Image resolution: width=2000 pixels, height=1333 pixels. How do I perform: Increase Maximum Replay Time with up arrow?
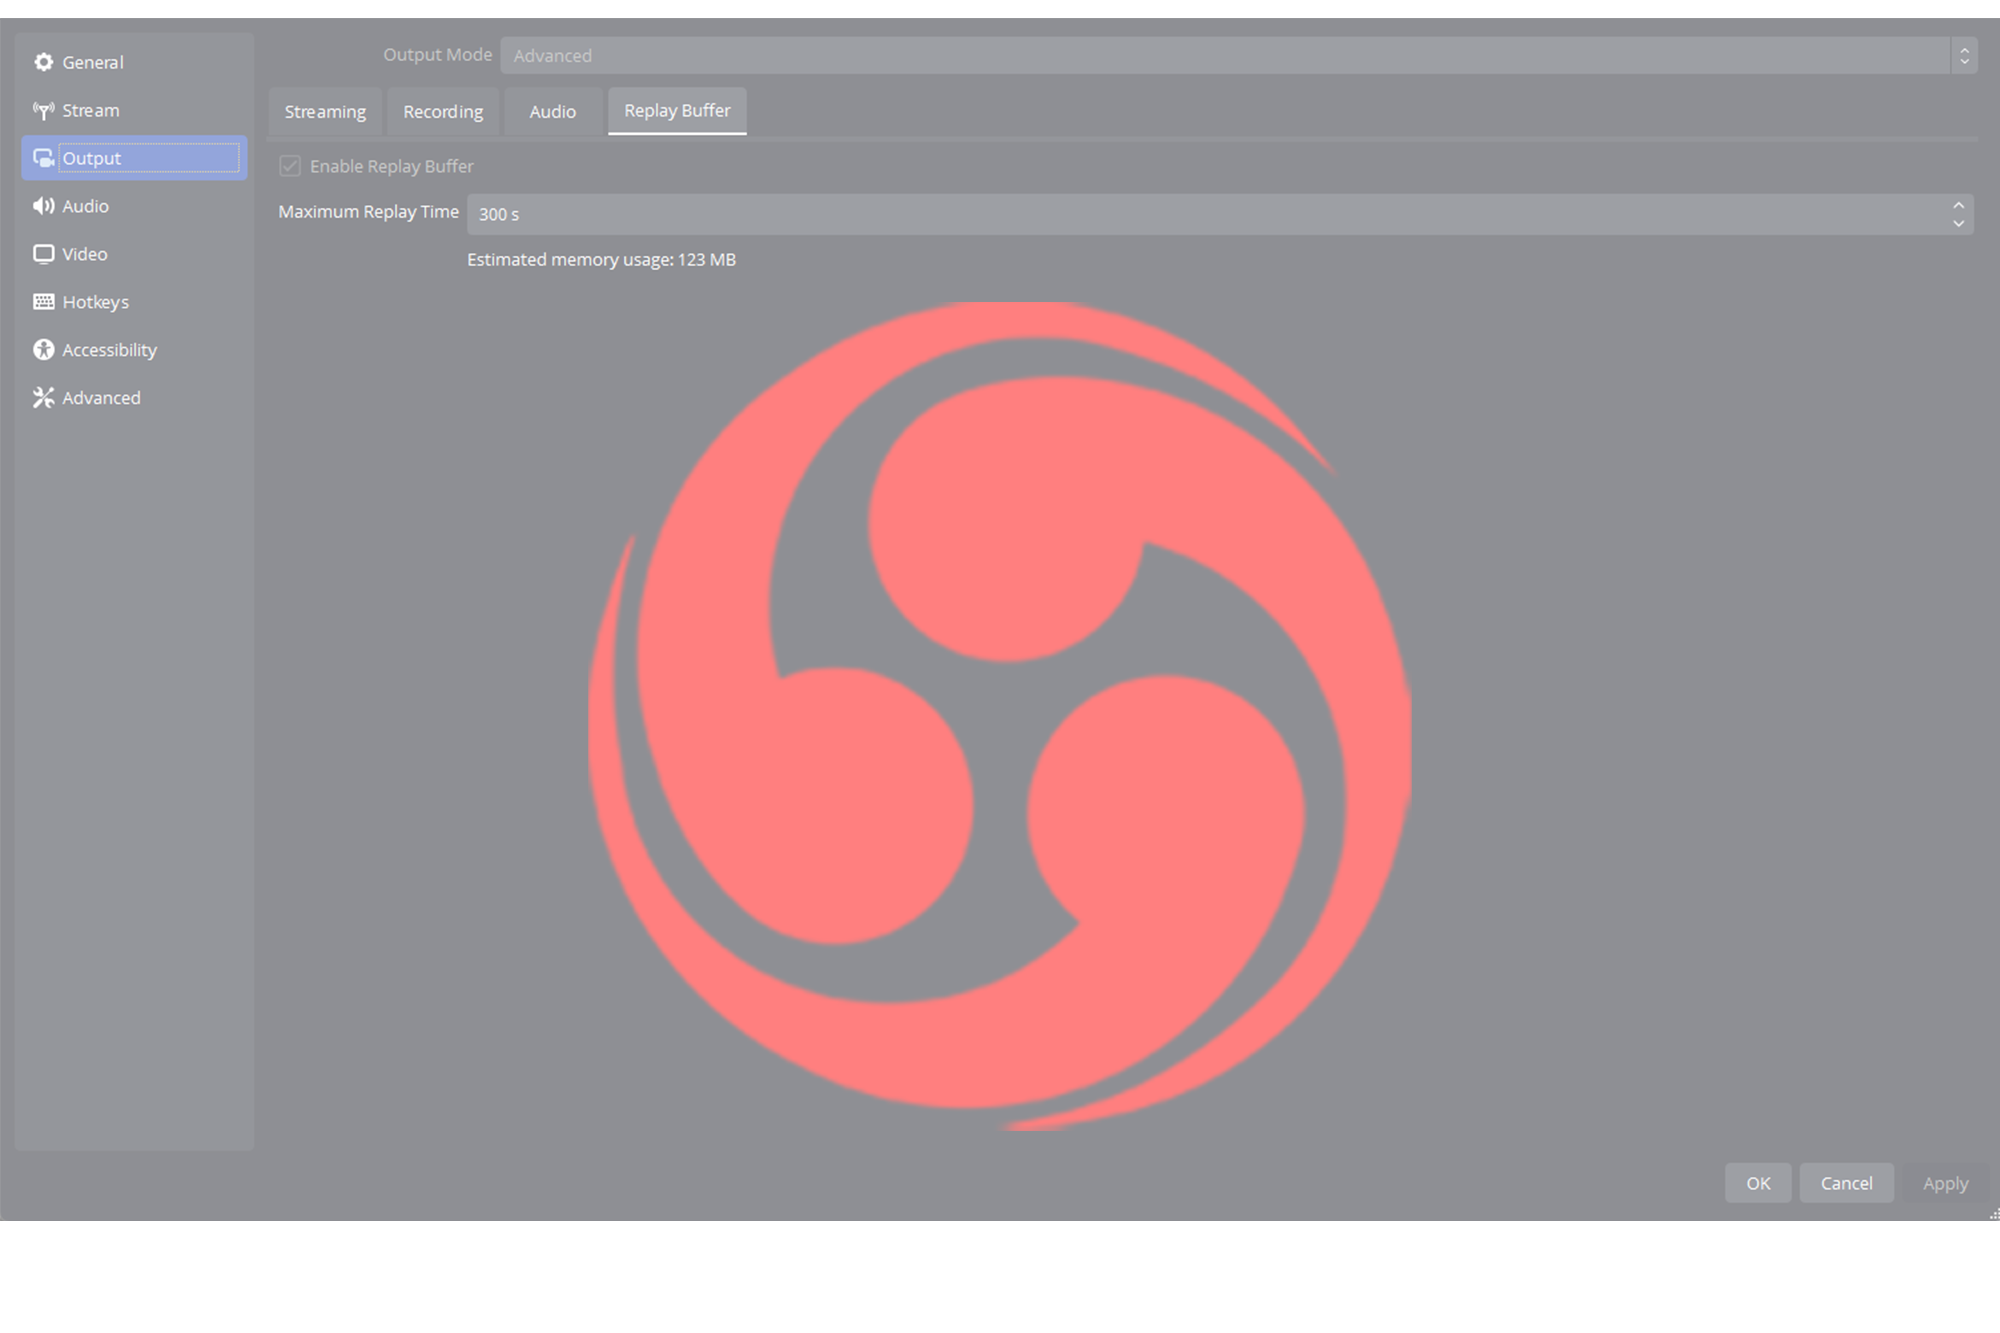(x=1958, y=205)
